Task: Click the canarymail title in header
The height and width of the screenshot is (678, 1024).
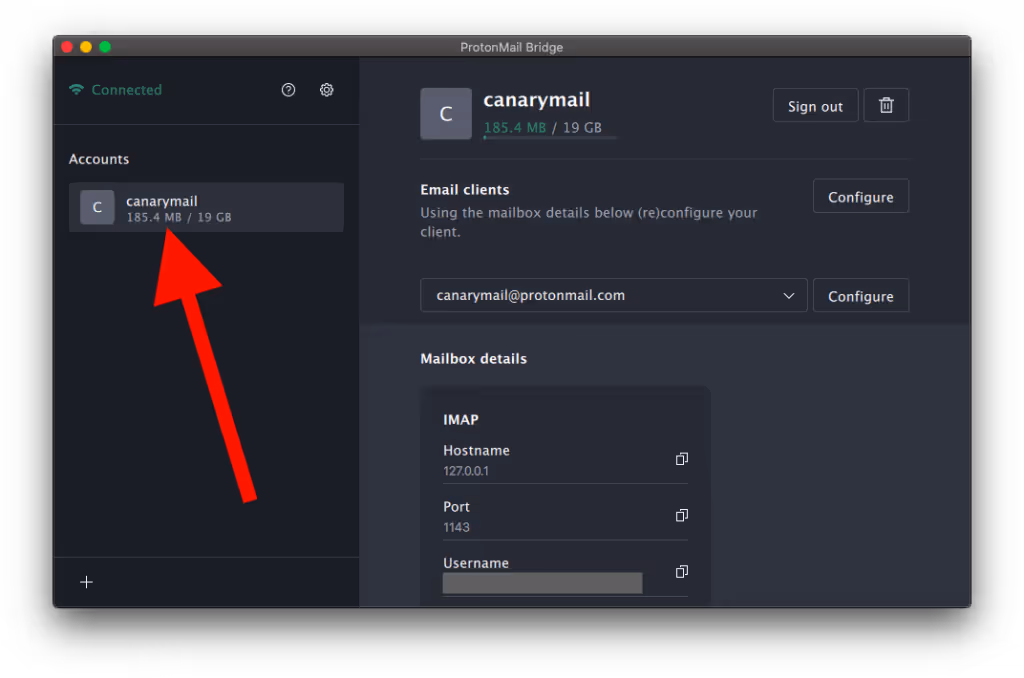Action: 537,100
